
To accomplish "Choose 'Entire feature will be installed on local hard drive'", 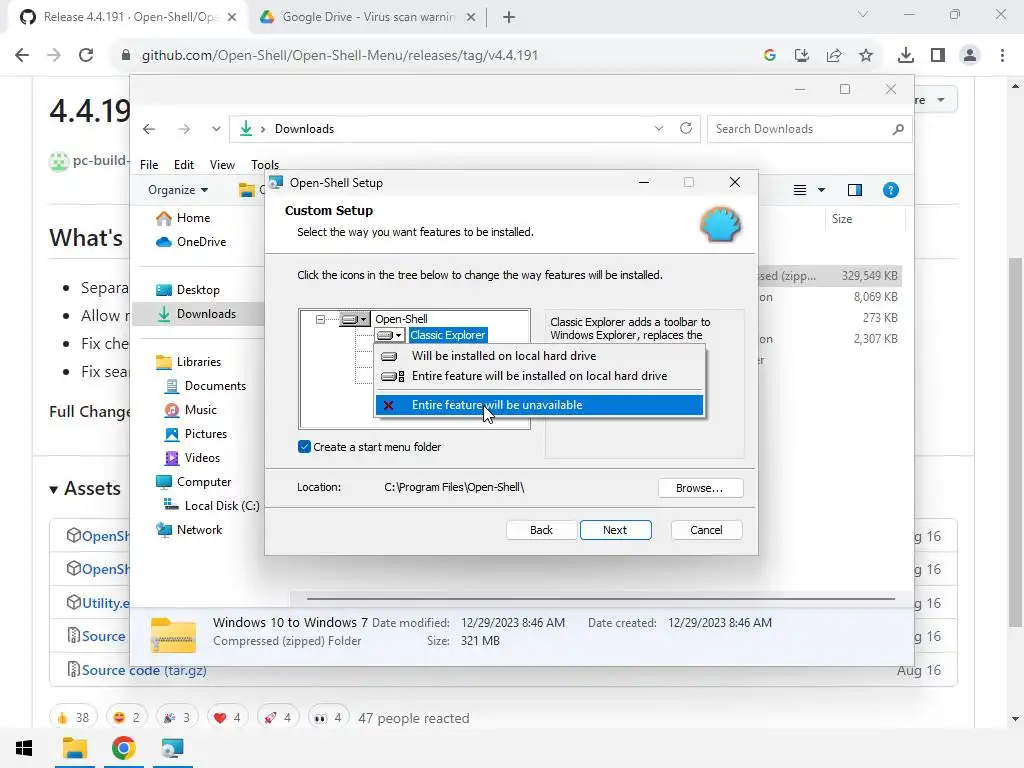I will point(539,376).
